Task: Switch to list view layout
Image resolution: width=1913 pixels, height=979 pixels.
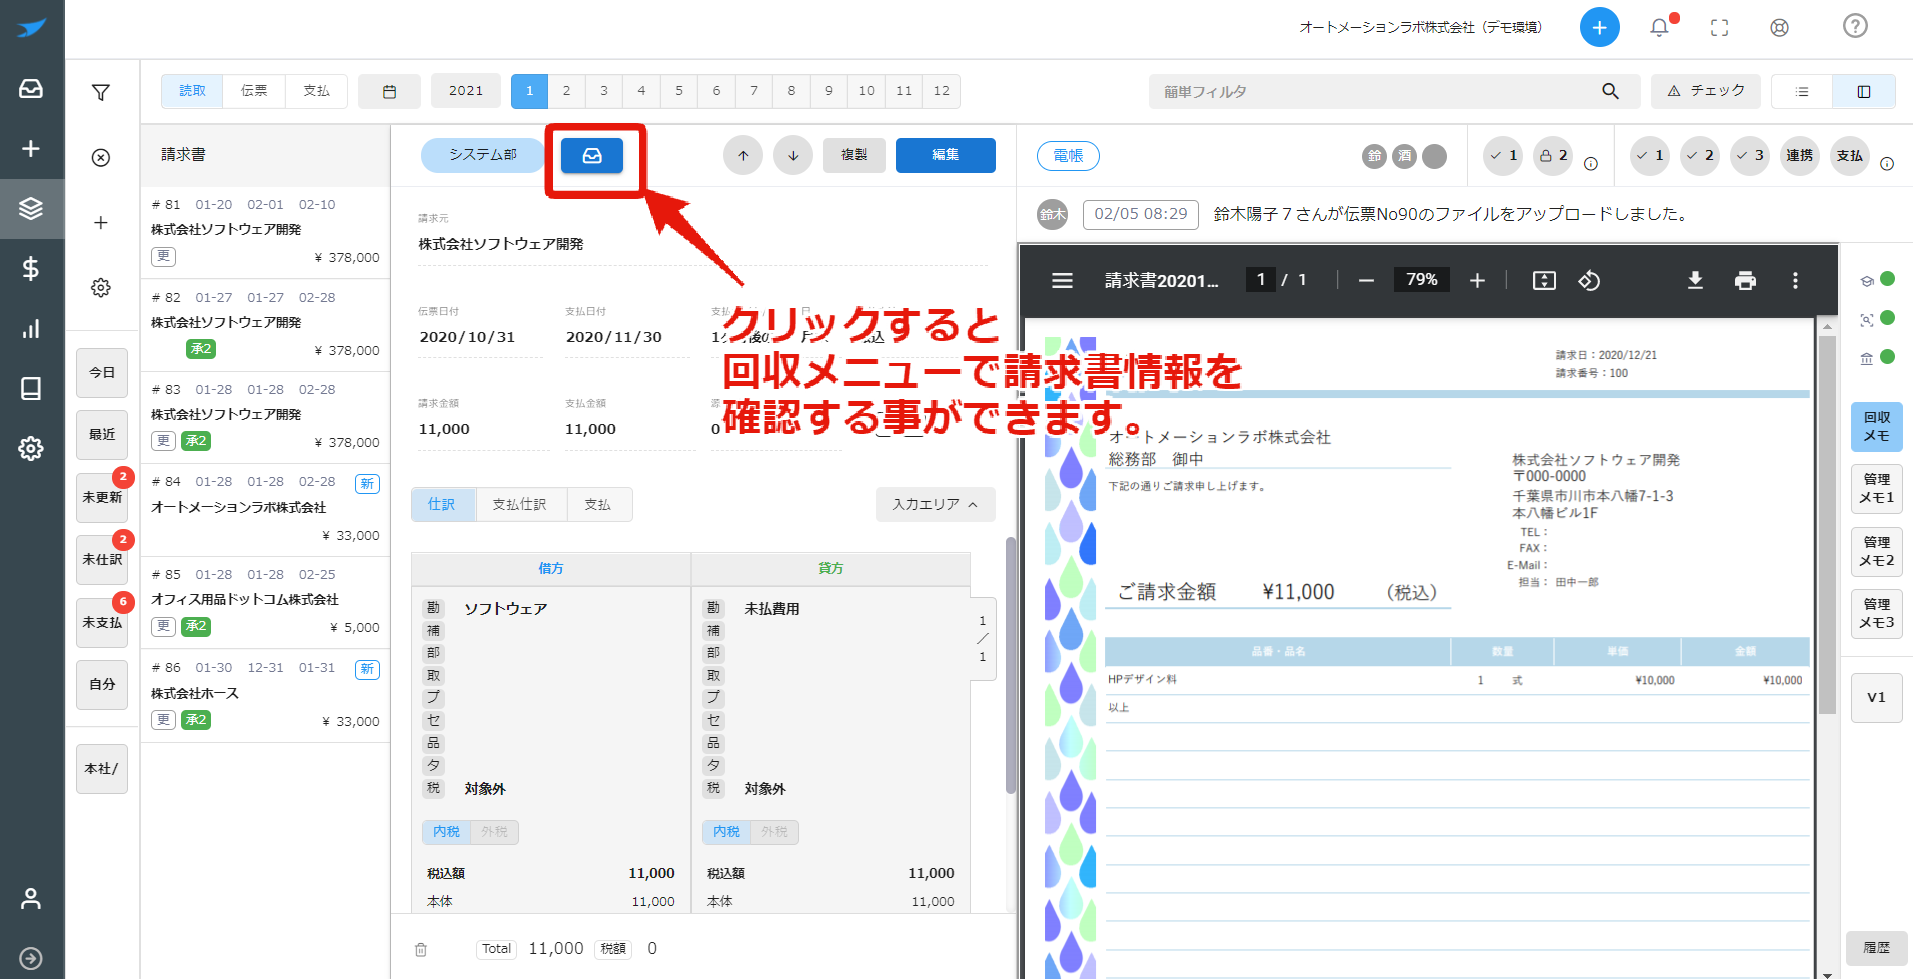Action: pos(1802,91)
